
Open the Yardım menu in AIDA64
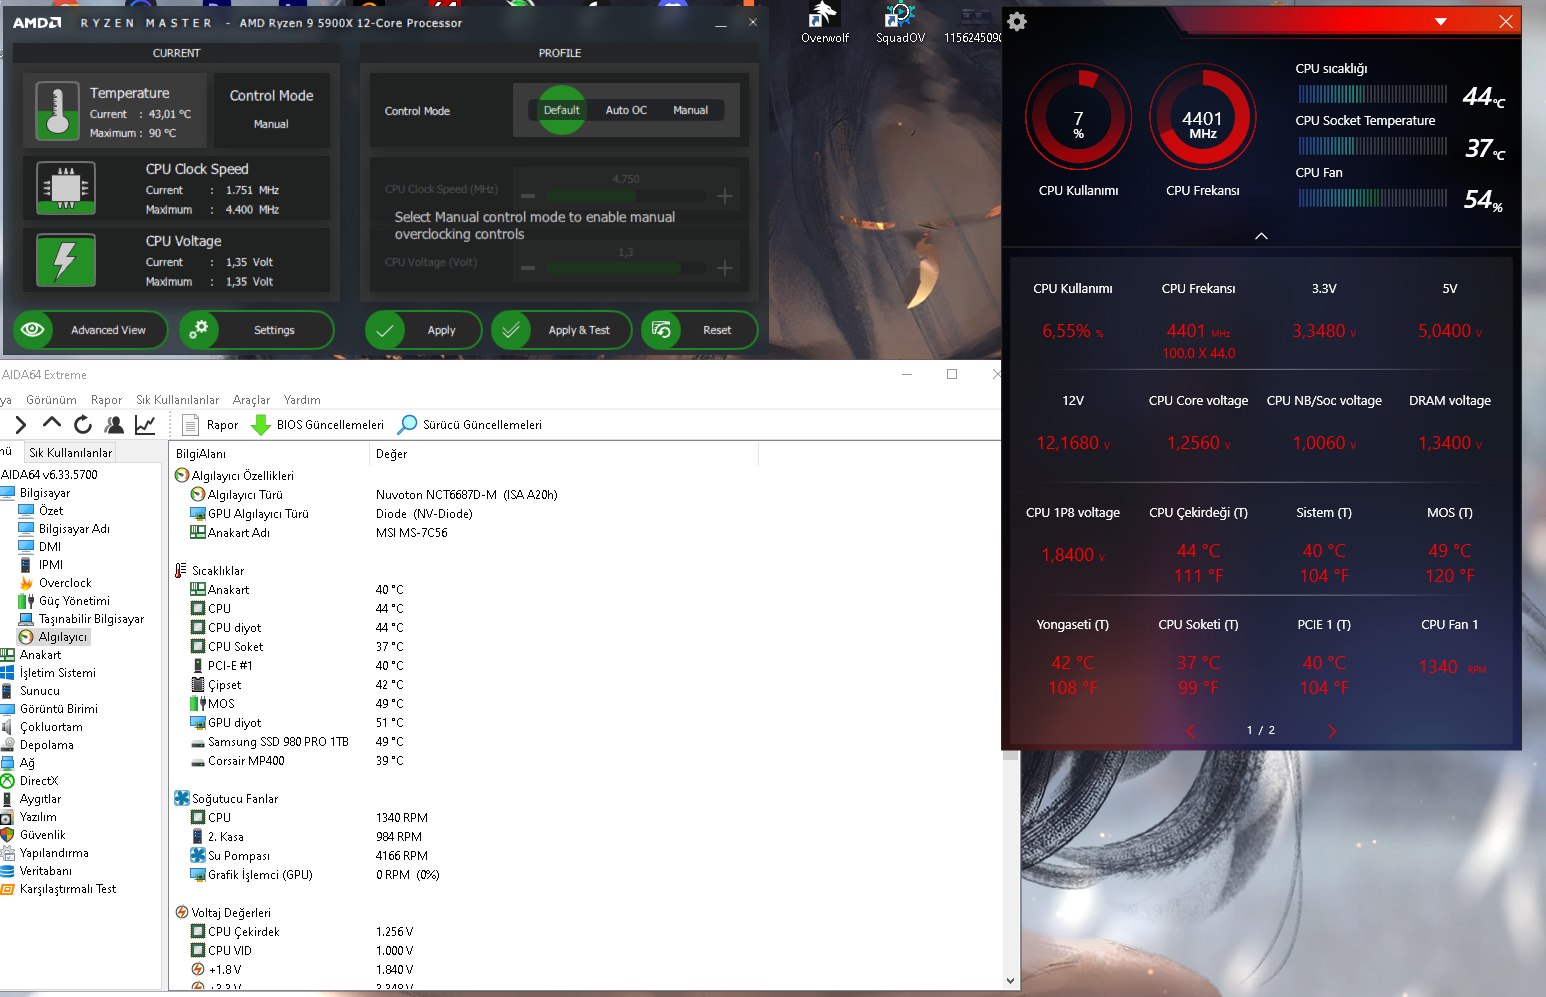tap(302, 400)
